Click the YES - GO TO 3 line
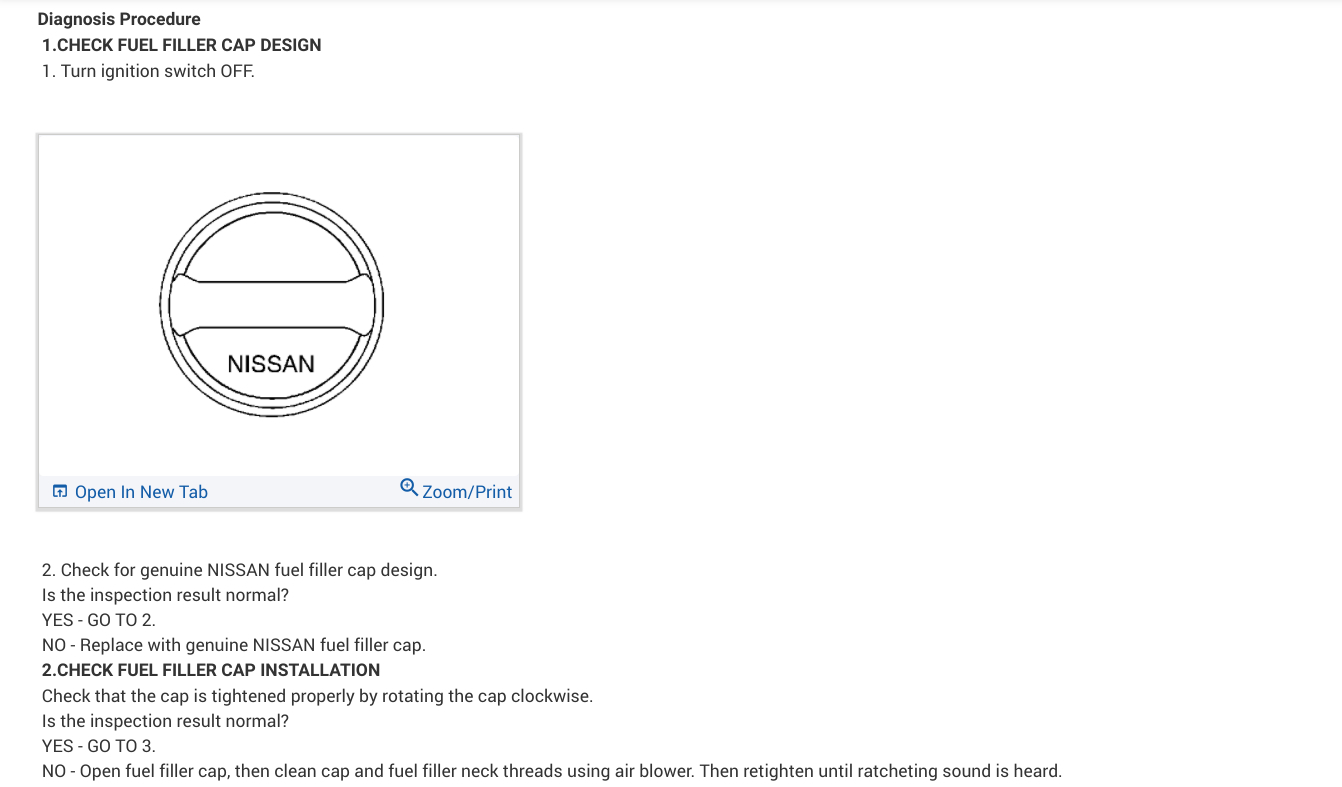 tap(99, 746)
